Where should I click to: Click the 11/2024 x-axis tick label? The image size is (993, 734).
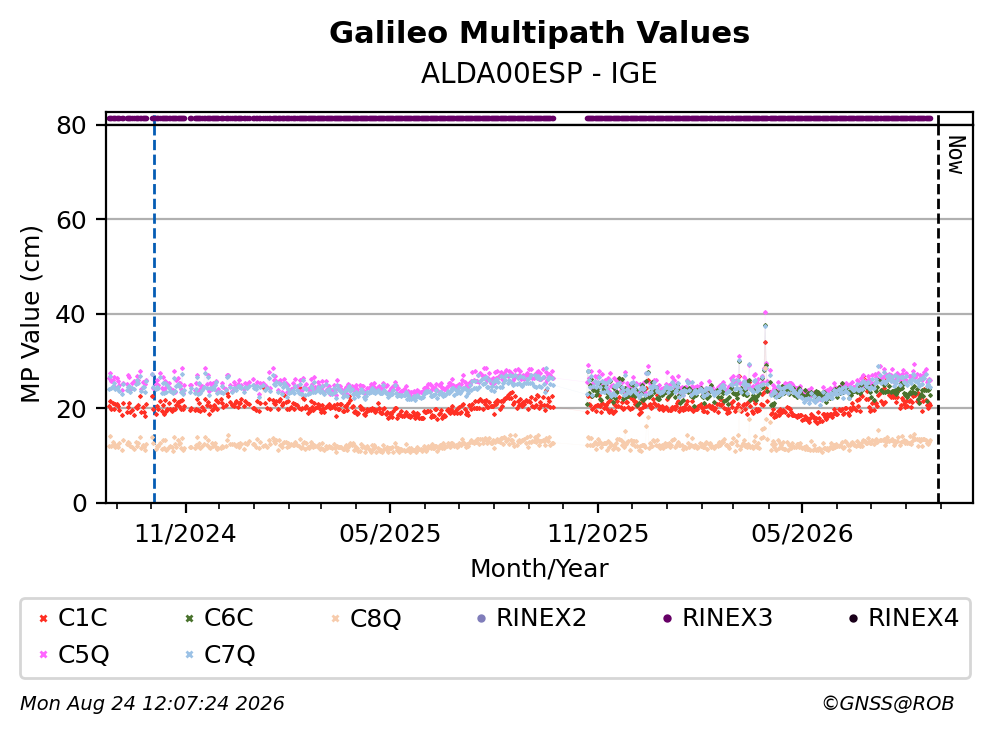(185, 534)
